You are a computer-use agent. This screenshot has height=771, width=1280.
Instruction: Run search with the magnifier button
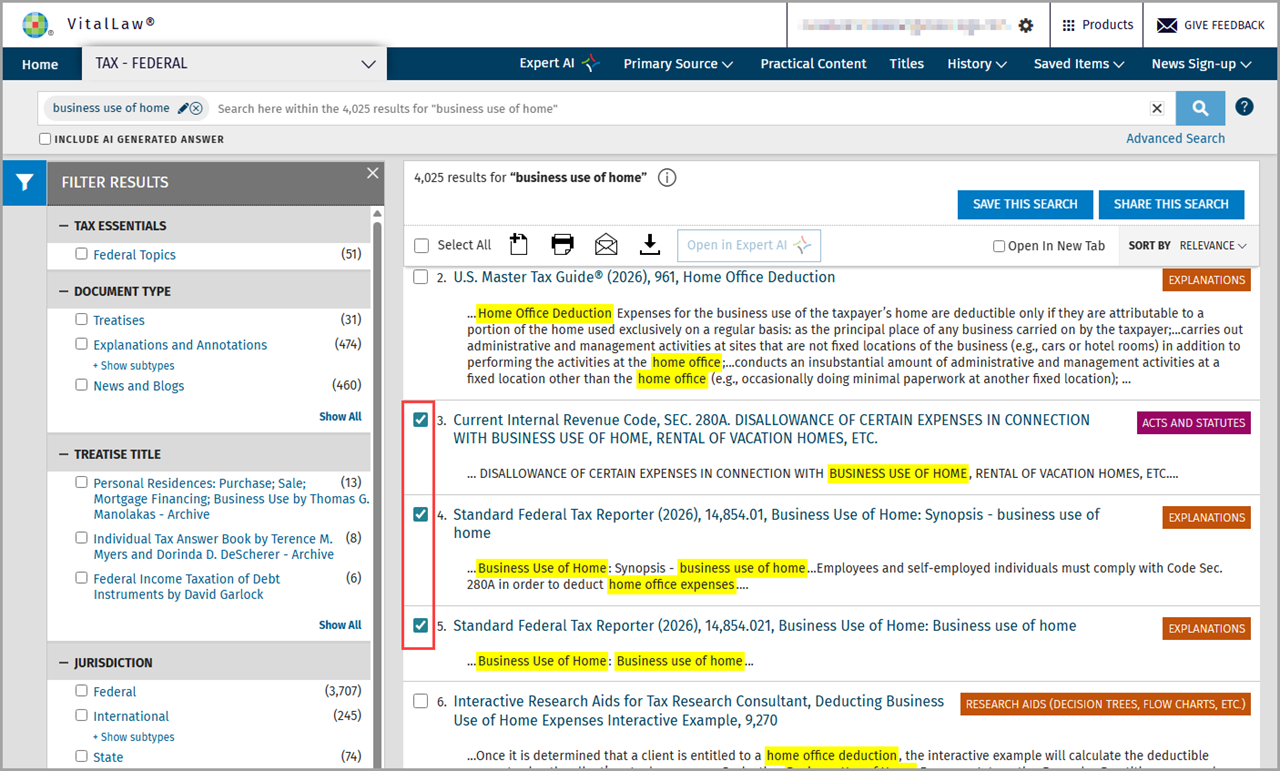pyautogui.click(x=1200, y=108)
